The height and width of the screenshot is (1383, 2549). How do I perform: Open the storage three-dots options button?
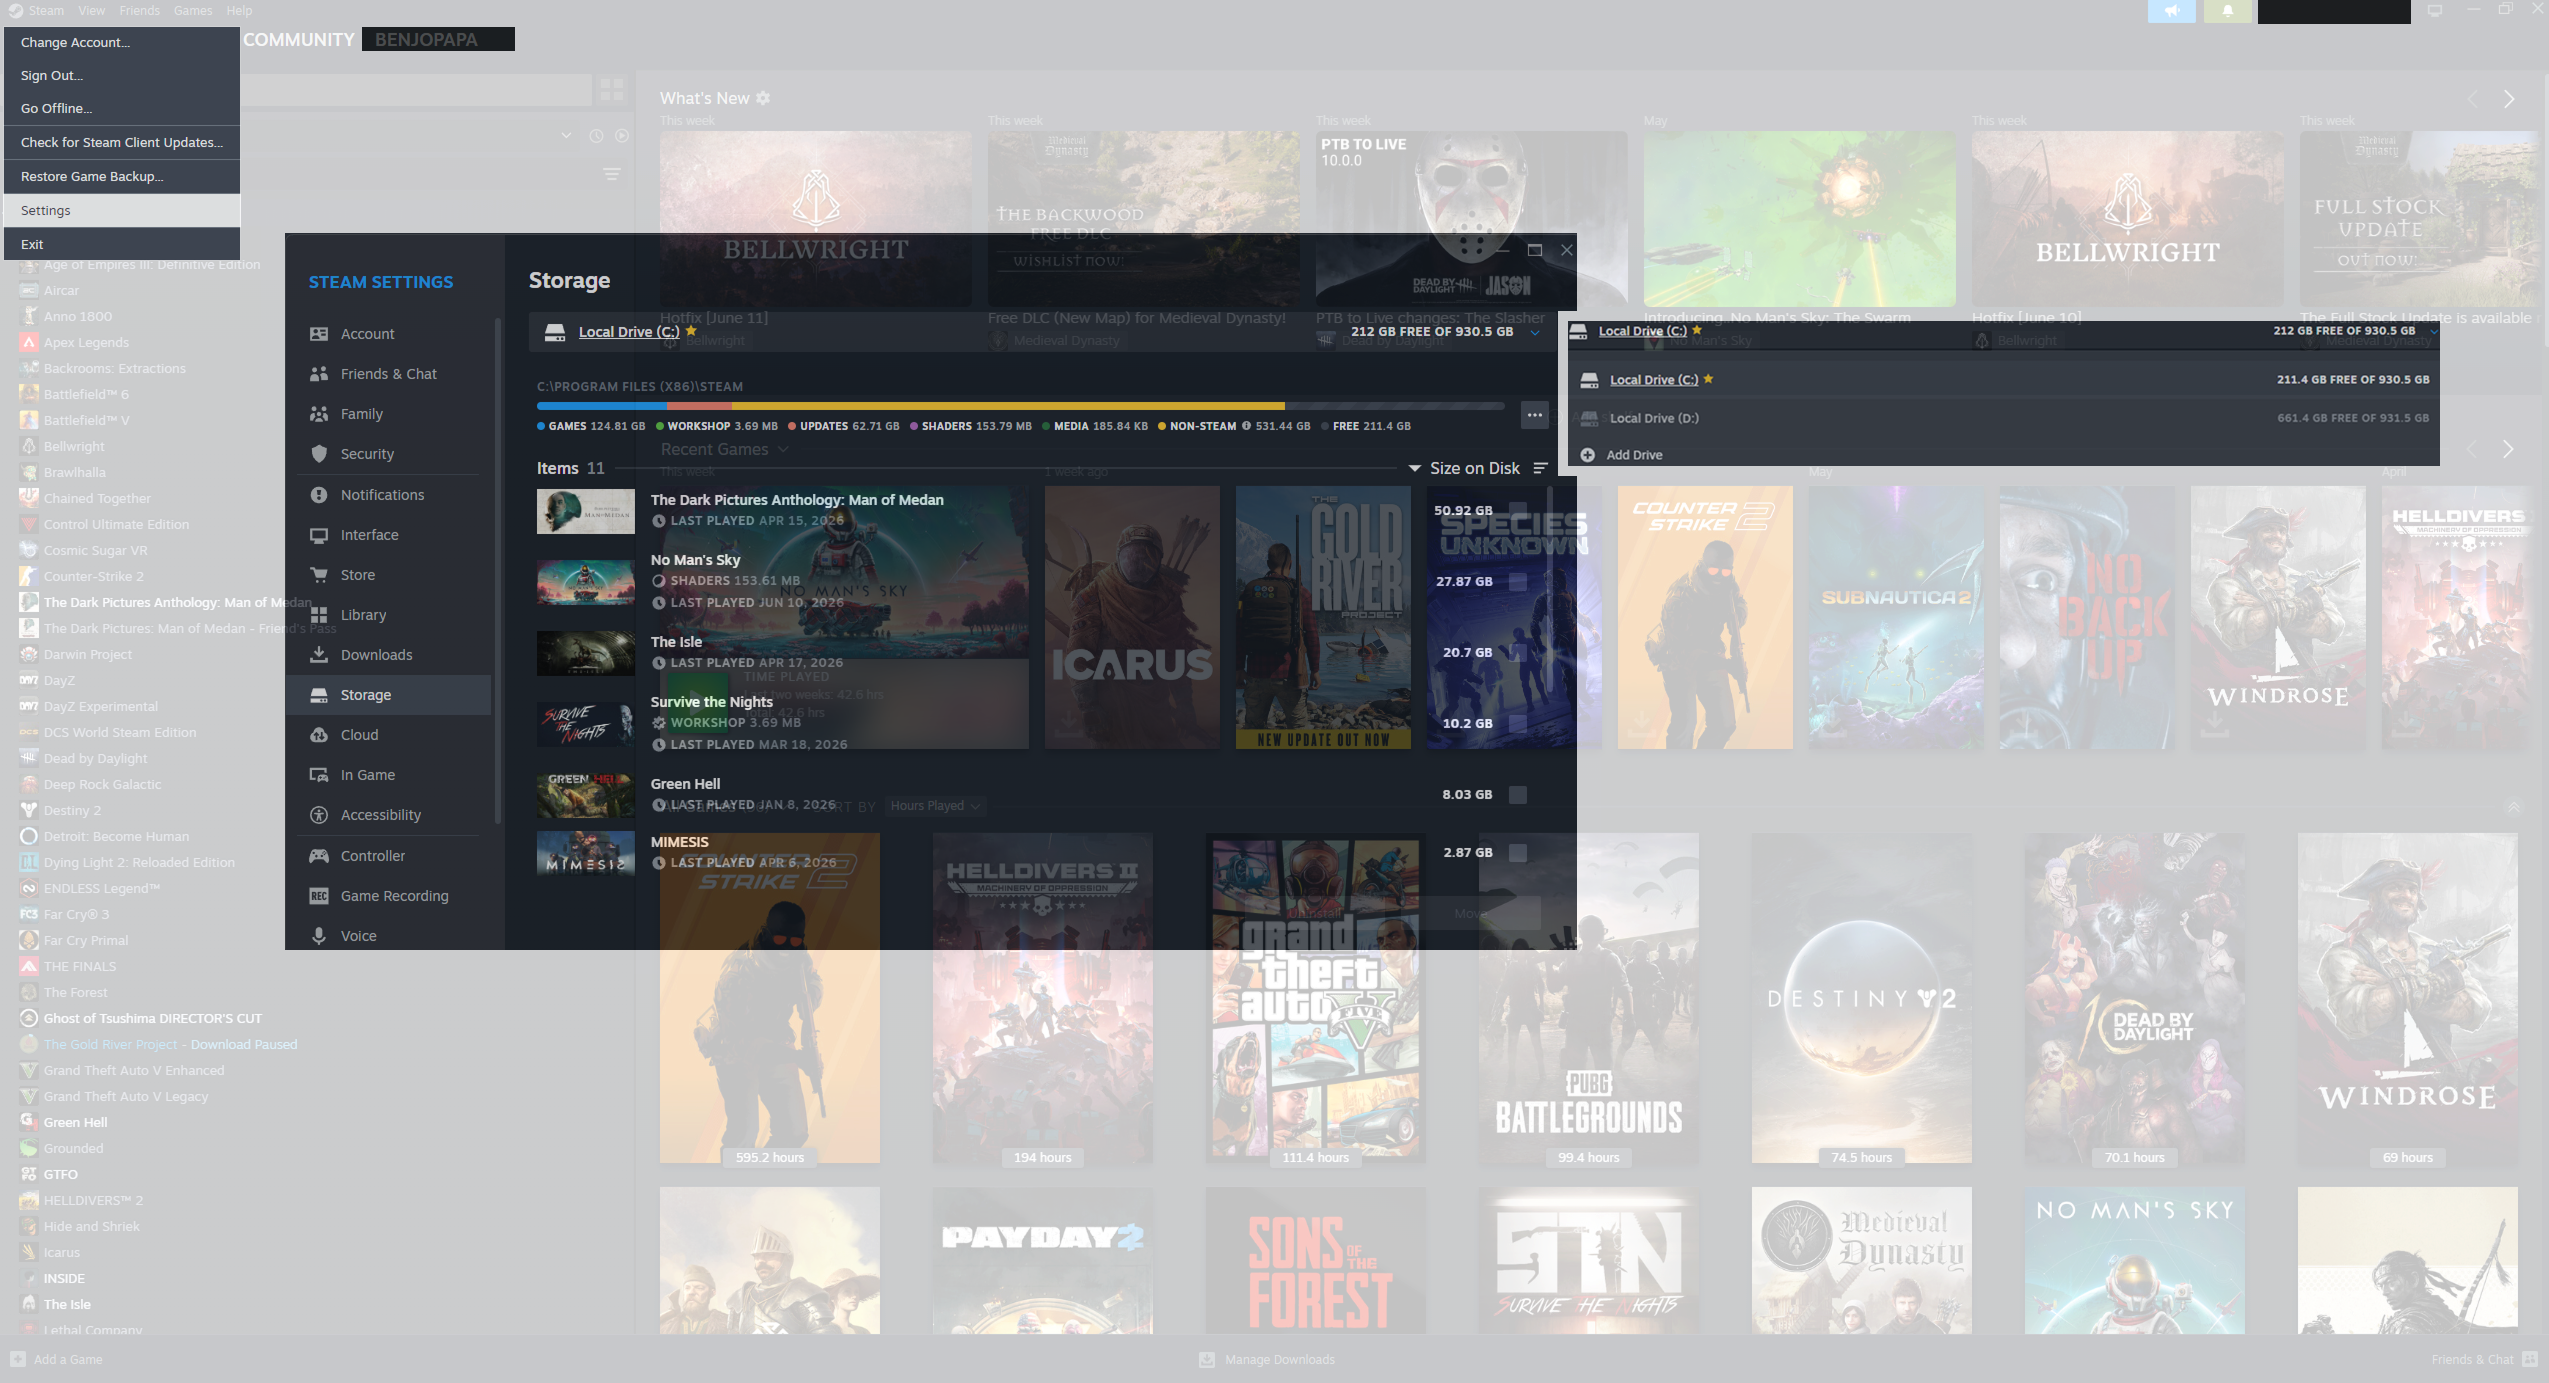[1534, 415]
